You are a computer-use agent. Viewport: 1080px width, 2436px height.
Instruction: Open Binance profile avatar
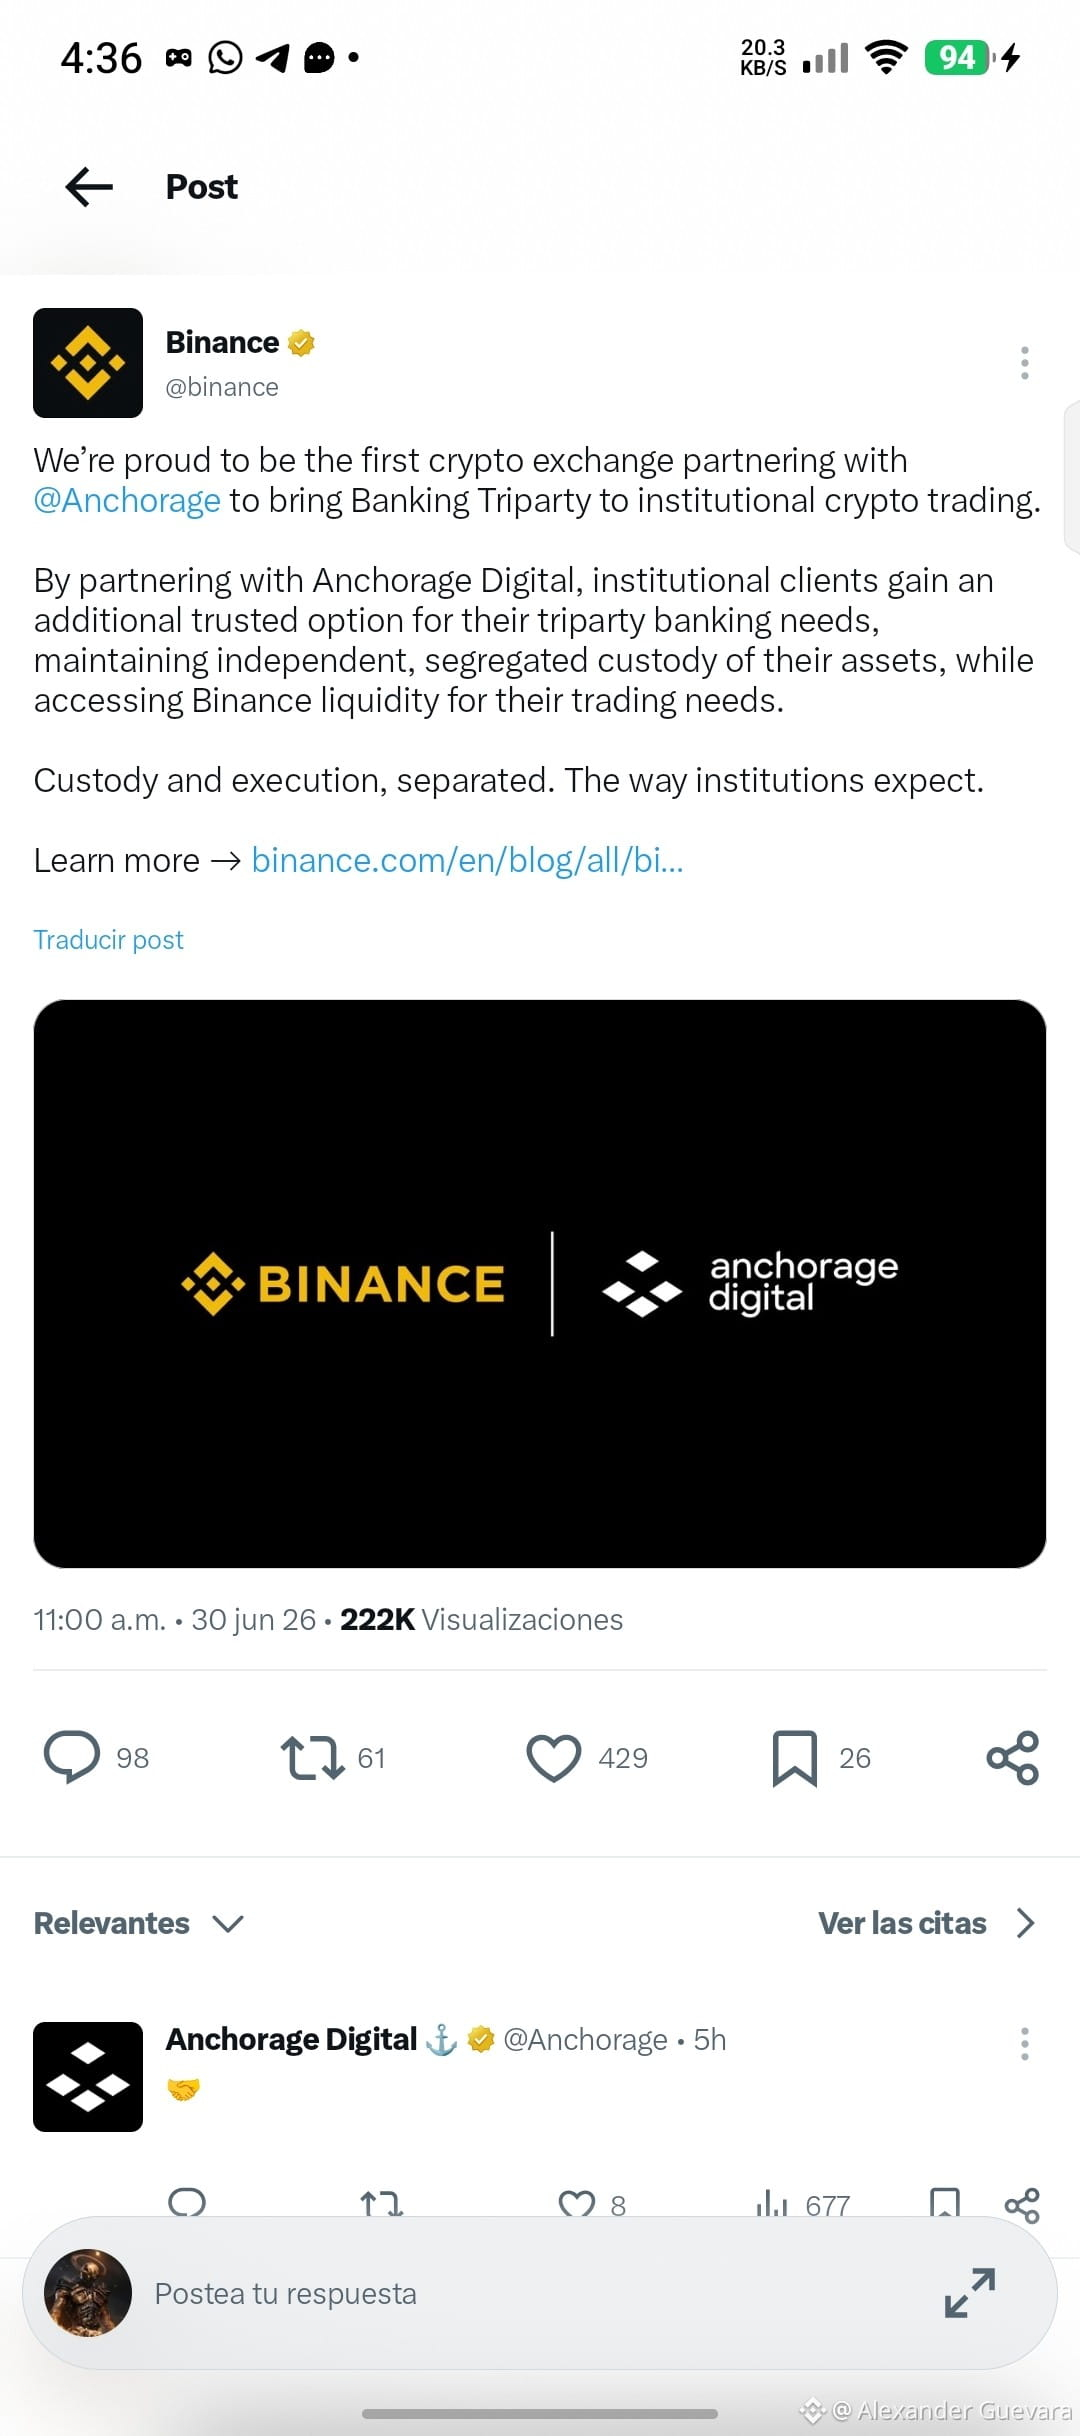click(x=88, y=363)
